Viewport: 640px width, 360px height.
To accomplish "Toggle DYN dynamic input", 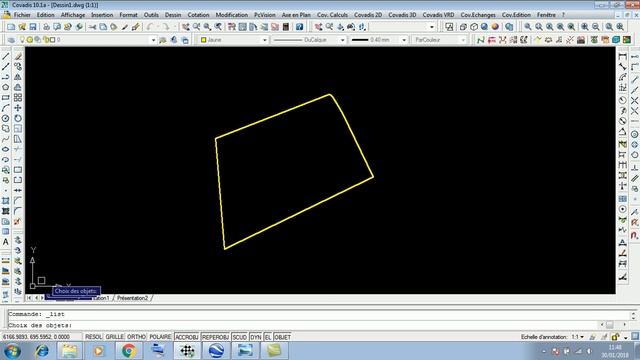I will point(256,337).
